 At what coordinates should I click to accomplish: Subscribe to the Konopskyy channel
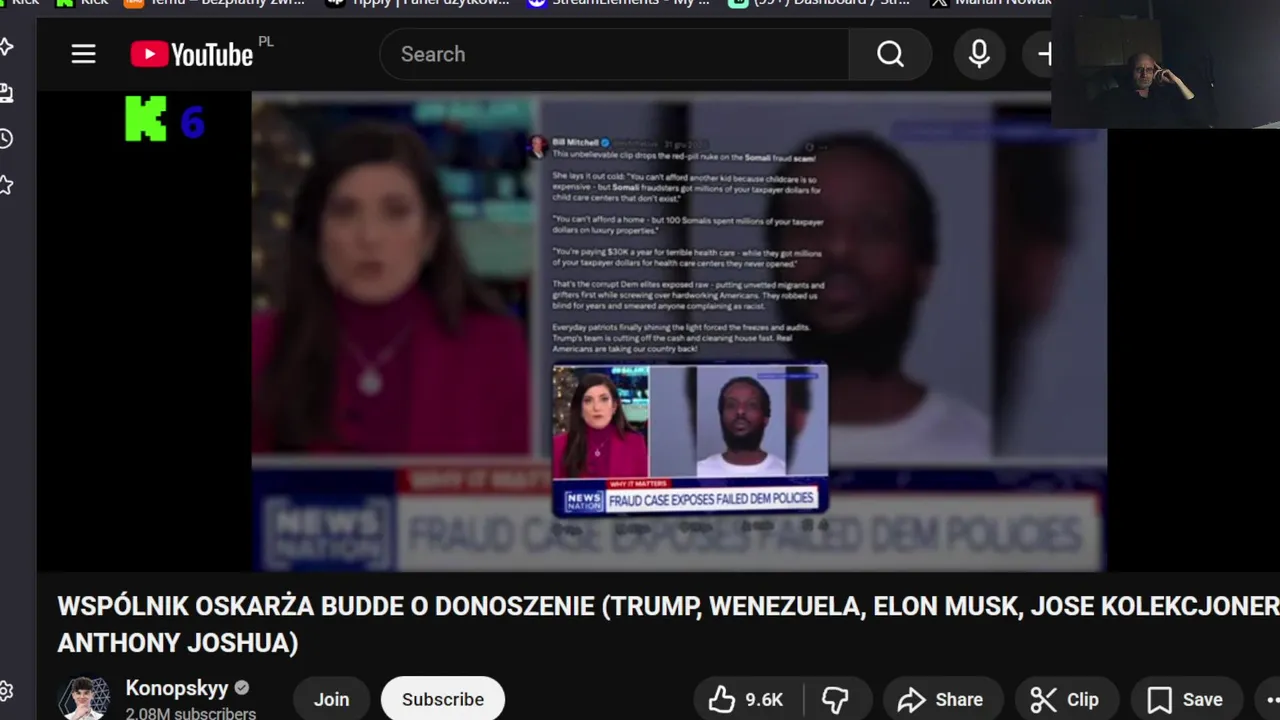[x=443, y=699]
